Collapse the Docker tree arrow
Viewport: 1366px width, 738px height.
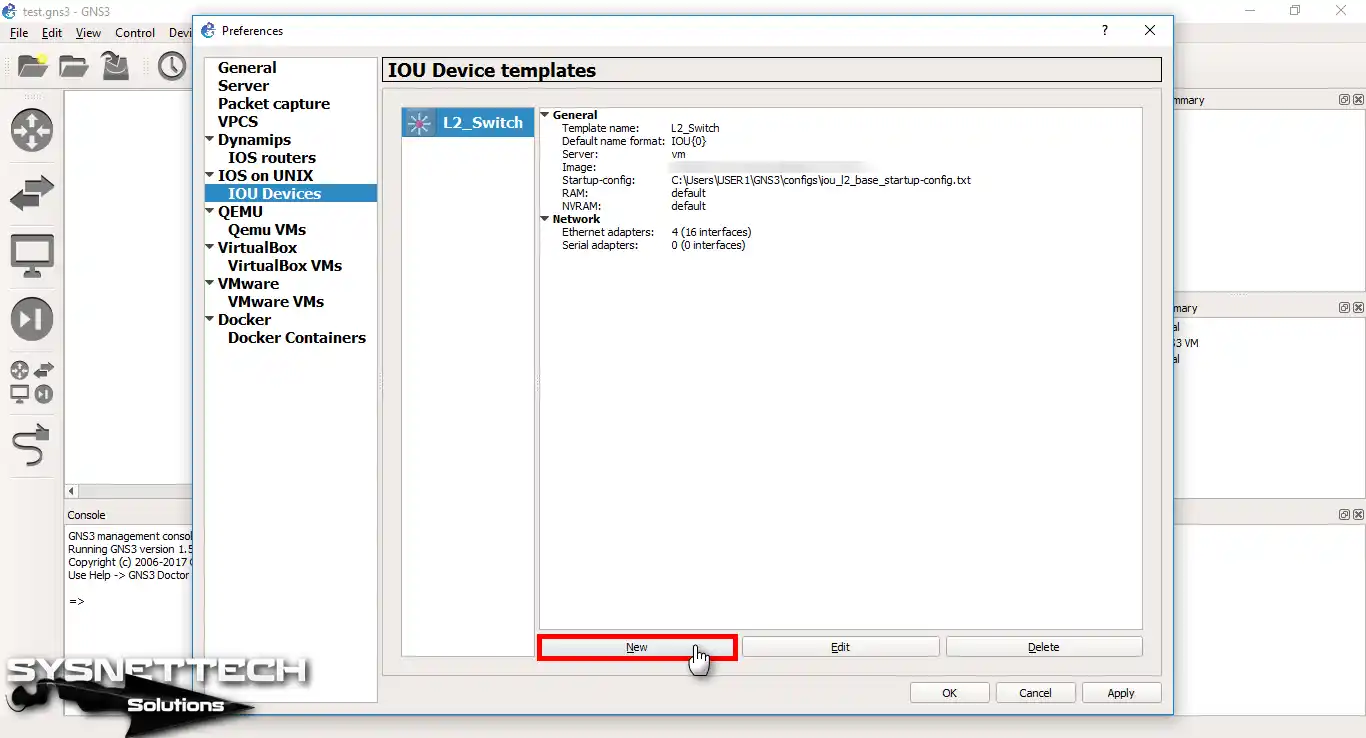tap(210, 320)
